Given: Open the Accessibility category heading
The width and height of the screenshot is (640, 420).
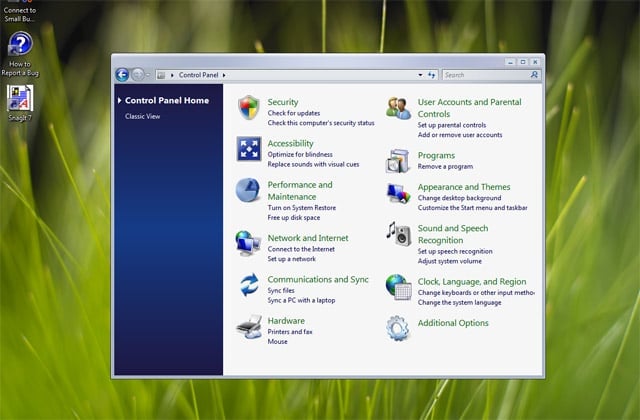Looking at the screenshot, I should [x=291, y=143].
